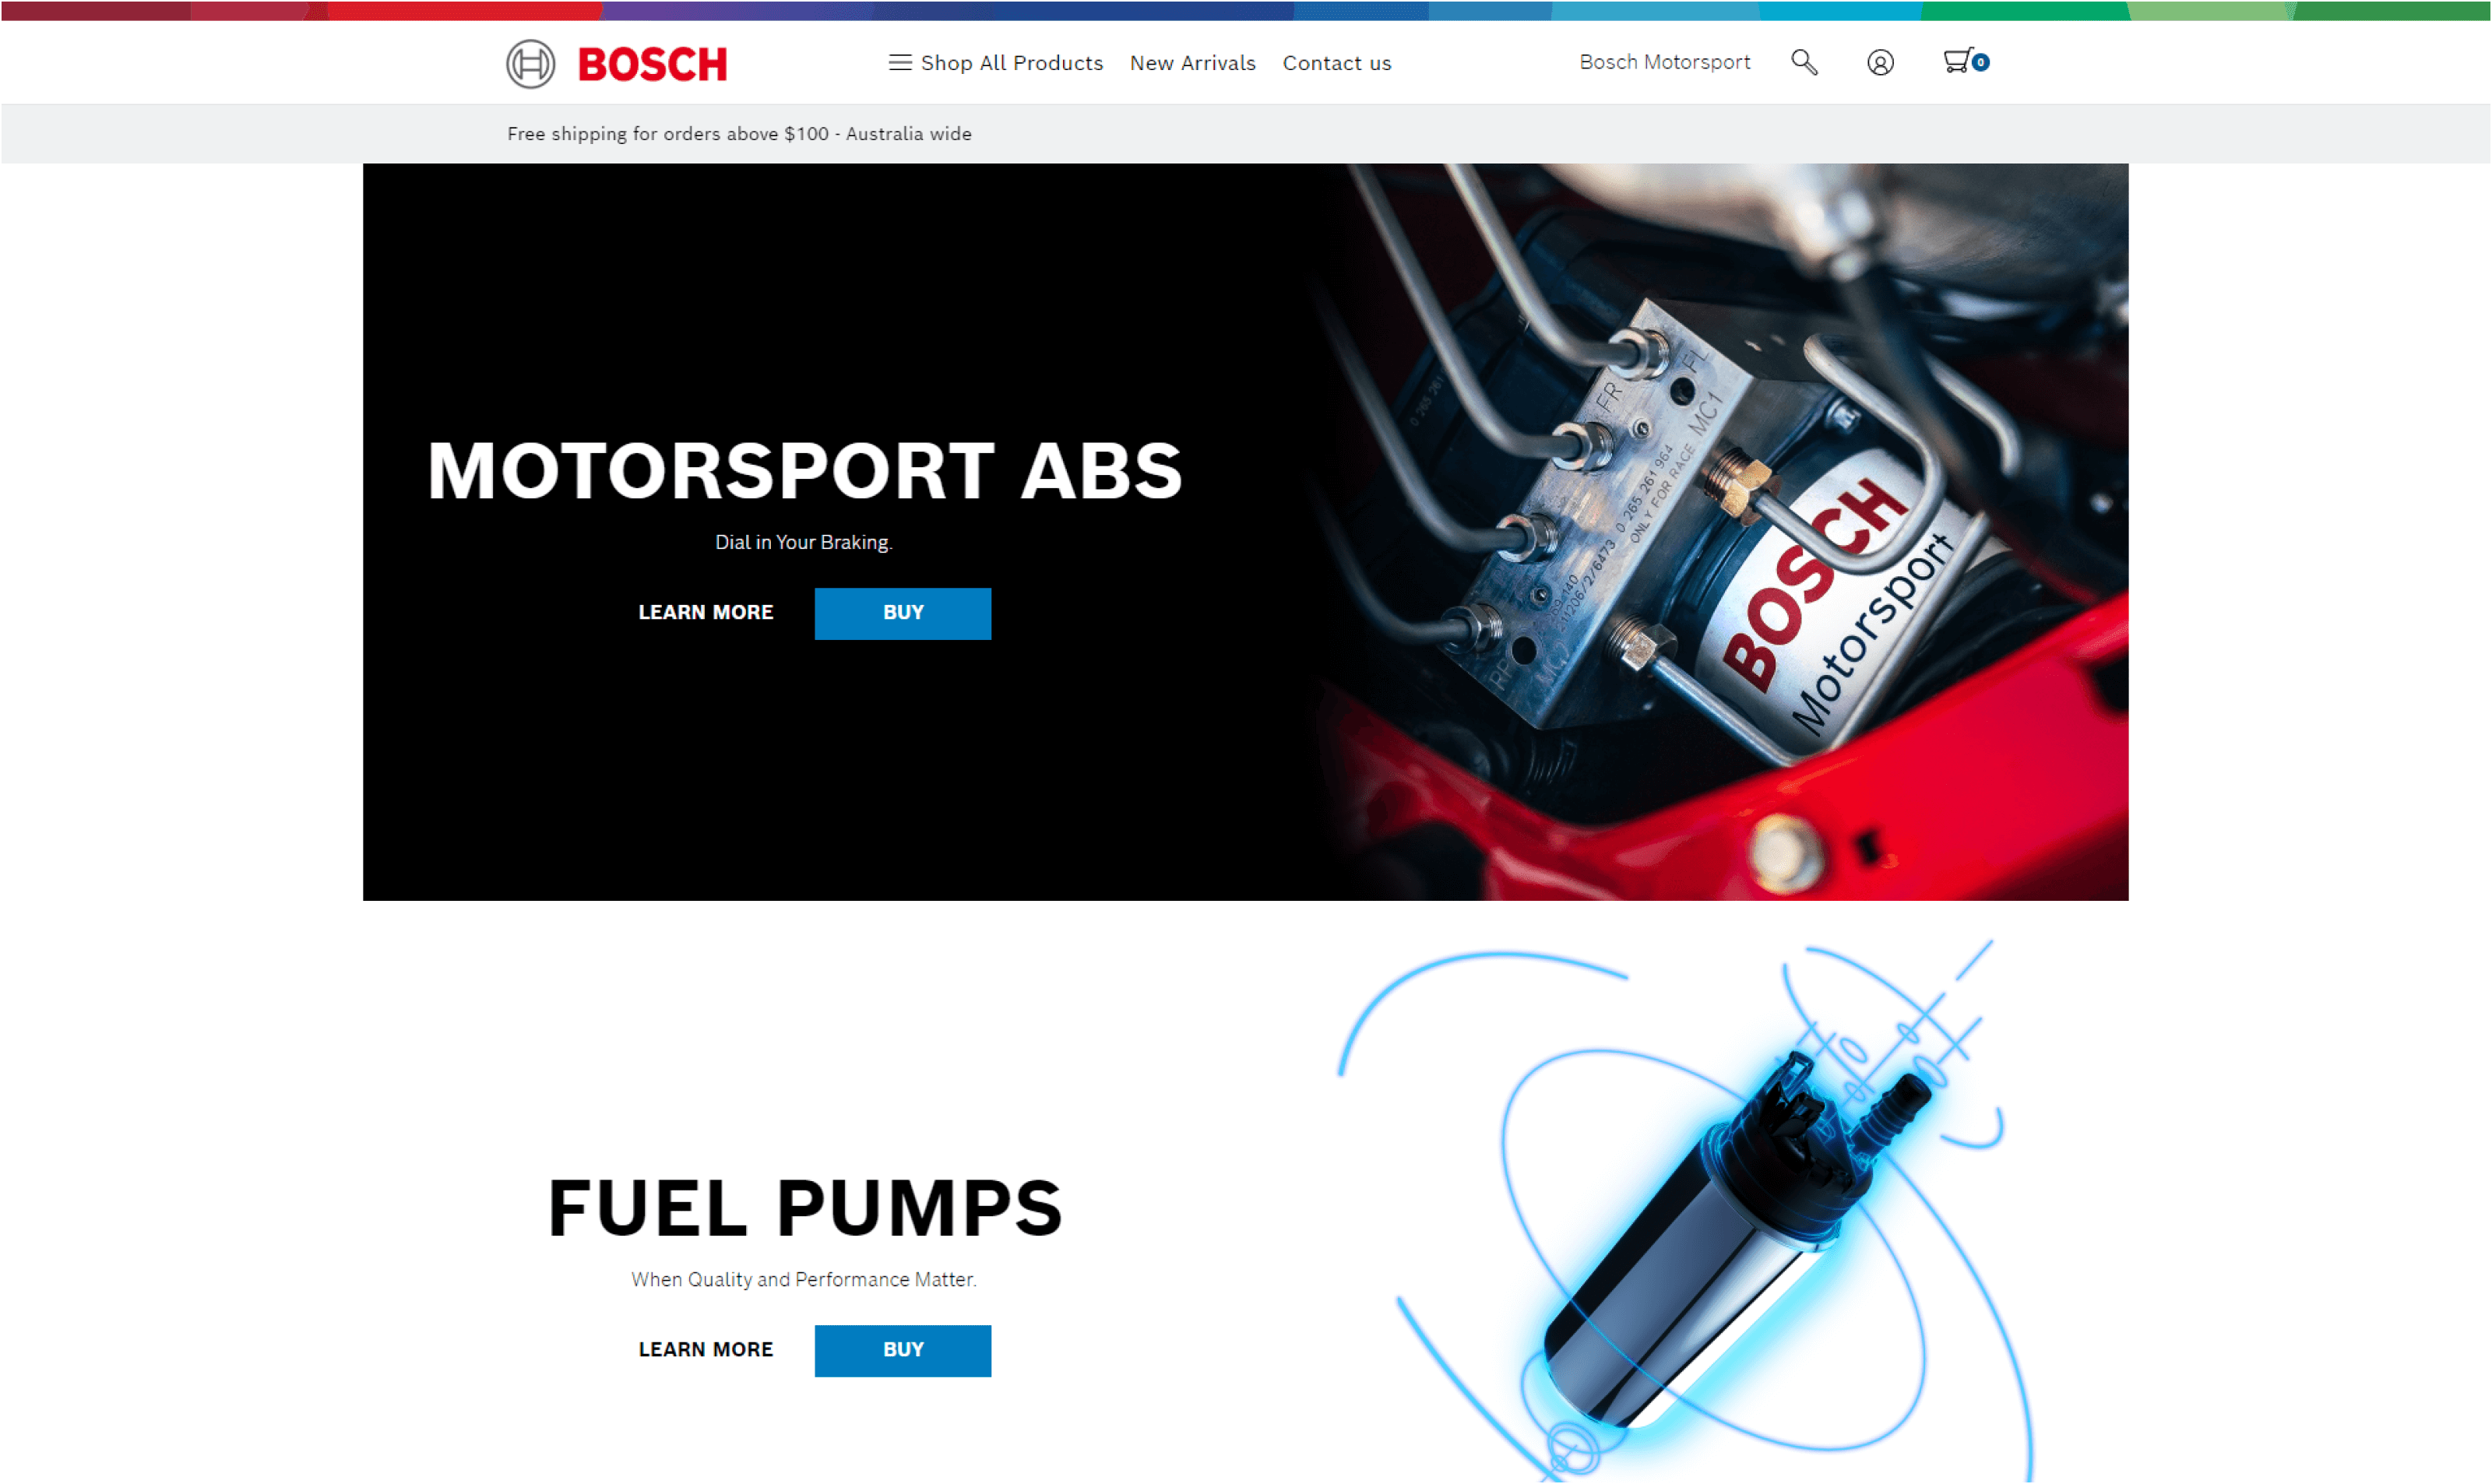Visit the Bosch Motorsport link
The image size is (2492, 1484).
click(1664, 62)
